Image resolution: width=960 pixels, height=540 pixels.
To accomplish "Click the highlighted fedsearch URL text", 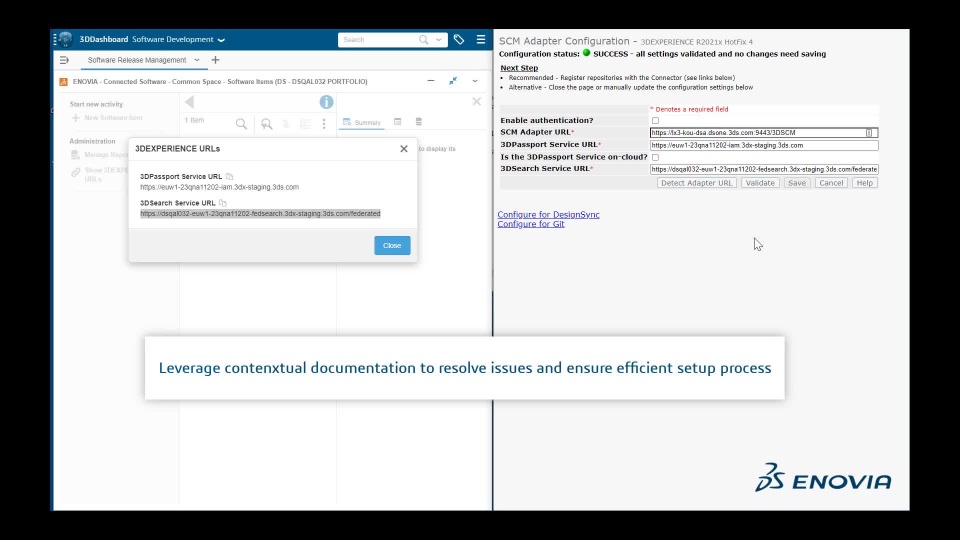I will (260, 214).
